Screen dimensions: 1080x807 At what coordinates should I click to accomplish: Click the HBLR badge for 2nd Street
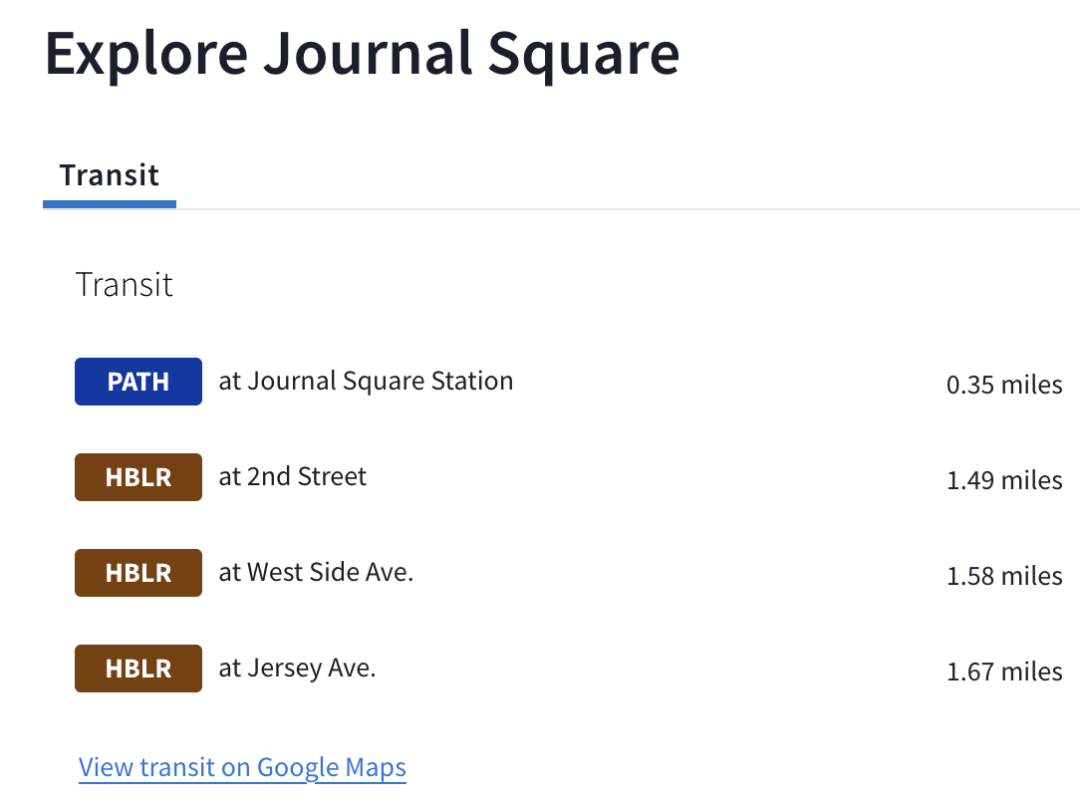point(138,477)
